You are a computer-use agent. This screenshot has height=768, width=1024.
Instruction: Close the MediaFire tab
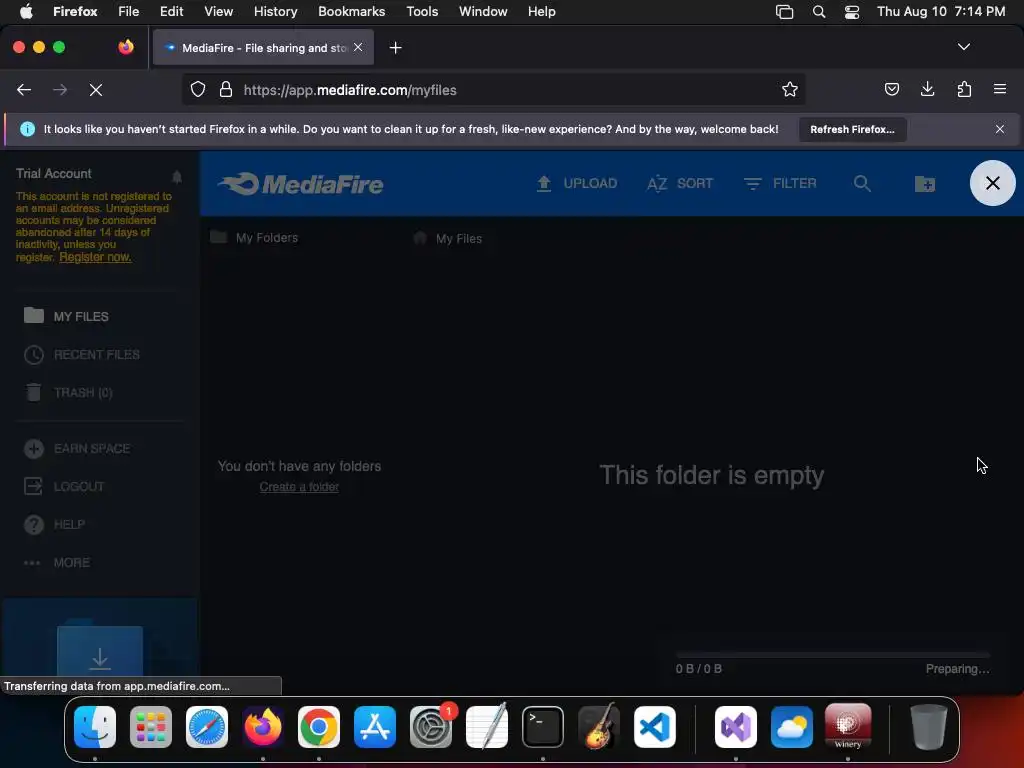tap(358, 48)
